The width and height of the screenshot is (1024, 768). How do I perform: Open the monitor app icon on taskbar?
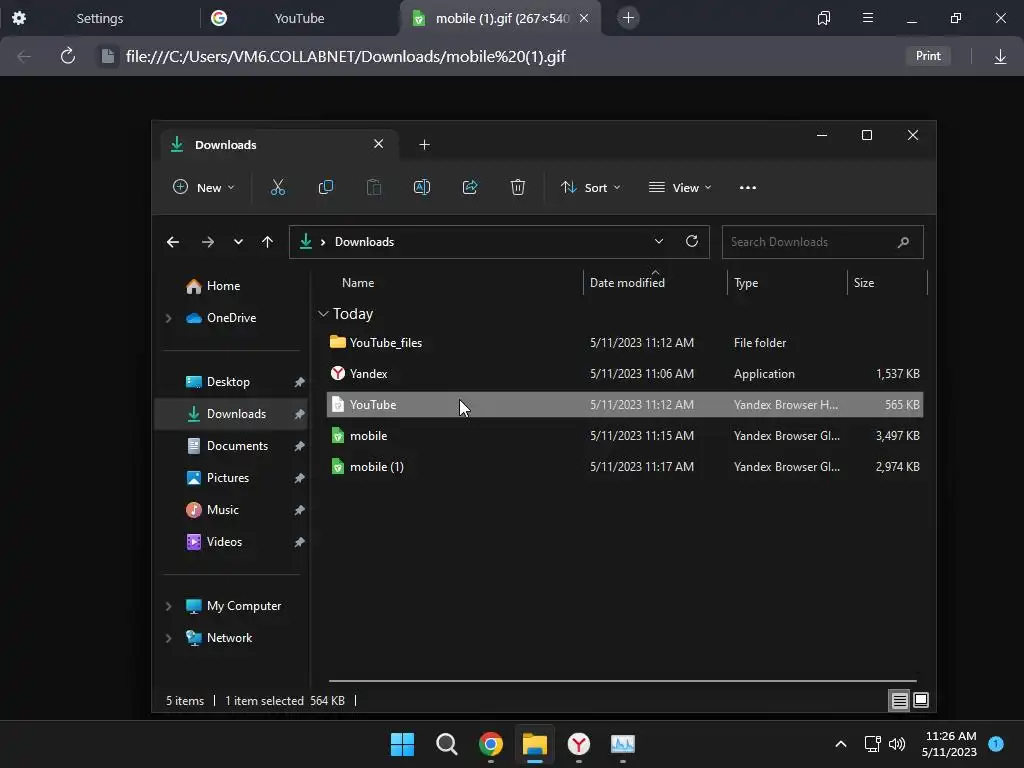622,744
